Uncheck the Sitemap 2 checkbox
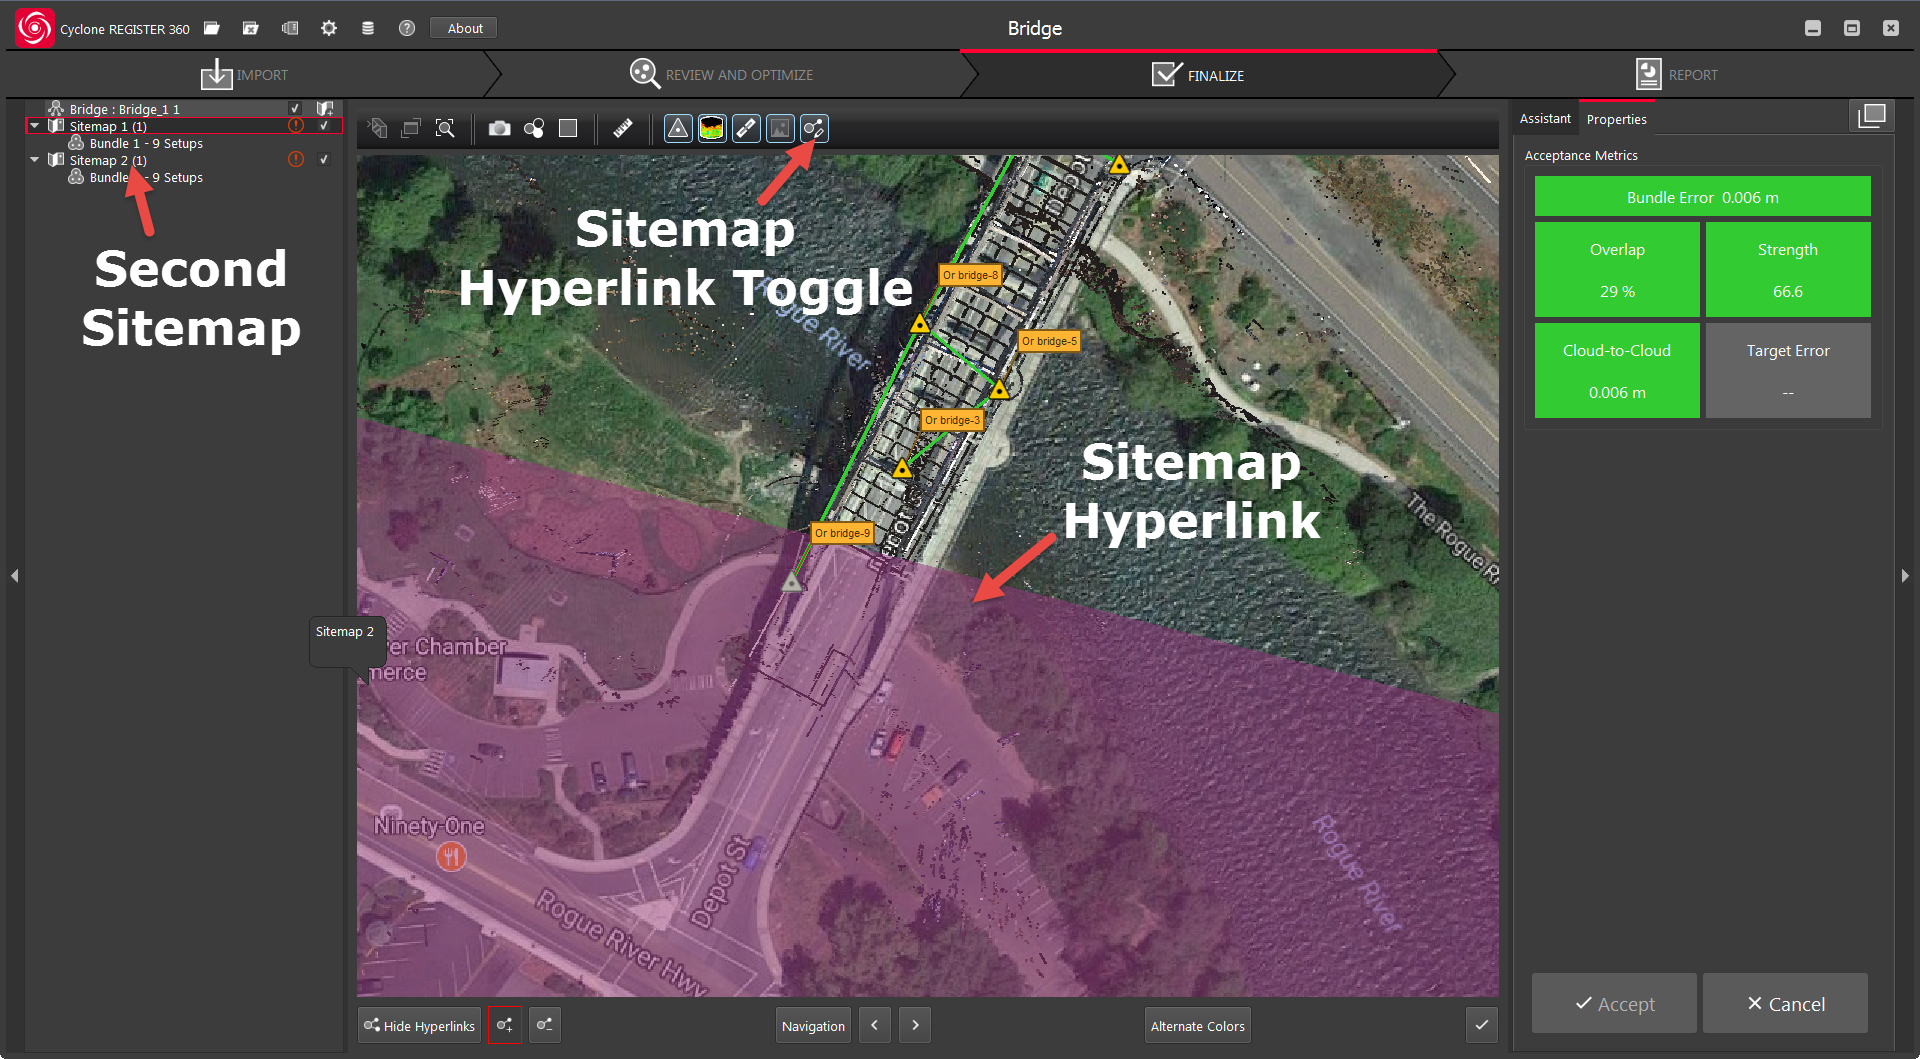The image size is (1920, 1059). tap(324, 160)
